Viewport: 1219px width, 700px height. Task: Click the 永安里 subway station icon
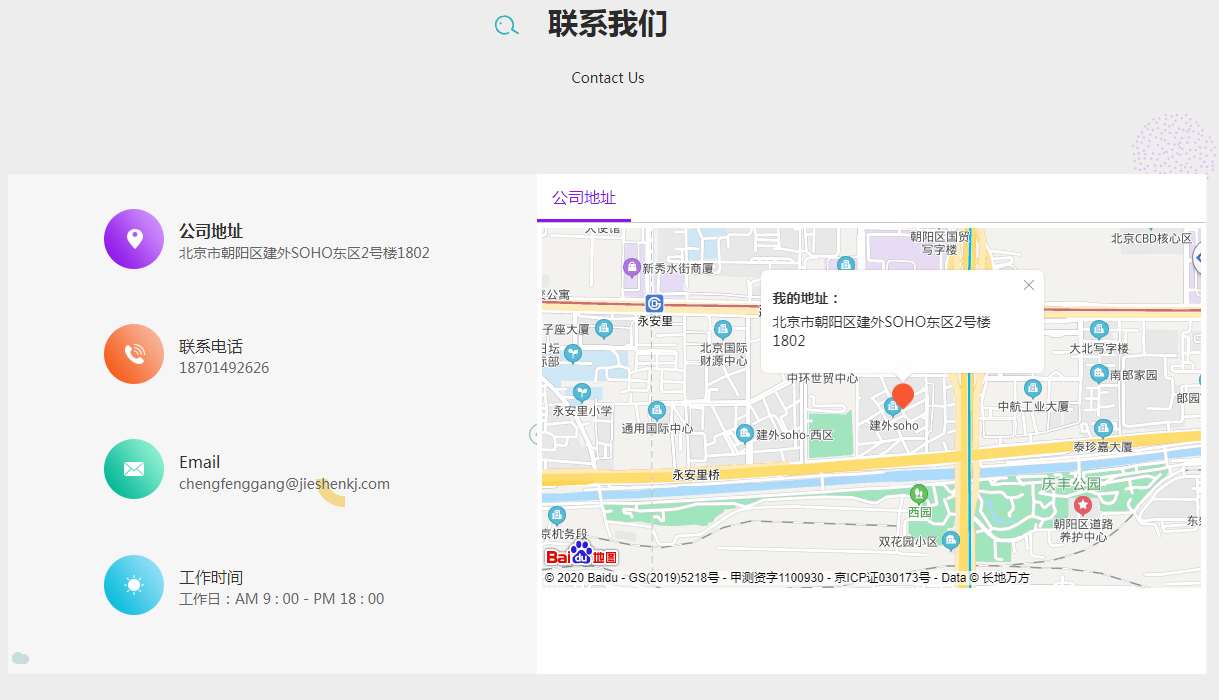[654, 303]
